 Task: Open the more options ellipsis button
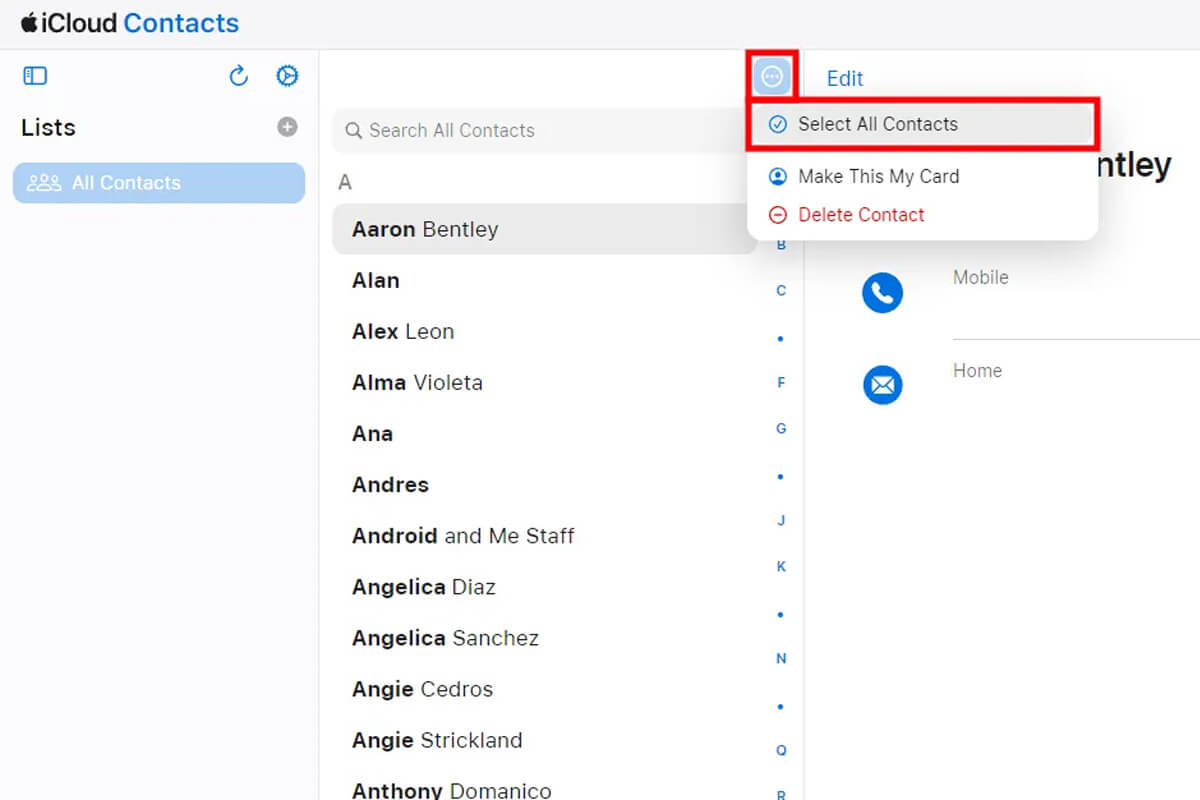pyautogui.click(x=772, y=75)
